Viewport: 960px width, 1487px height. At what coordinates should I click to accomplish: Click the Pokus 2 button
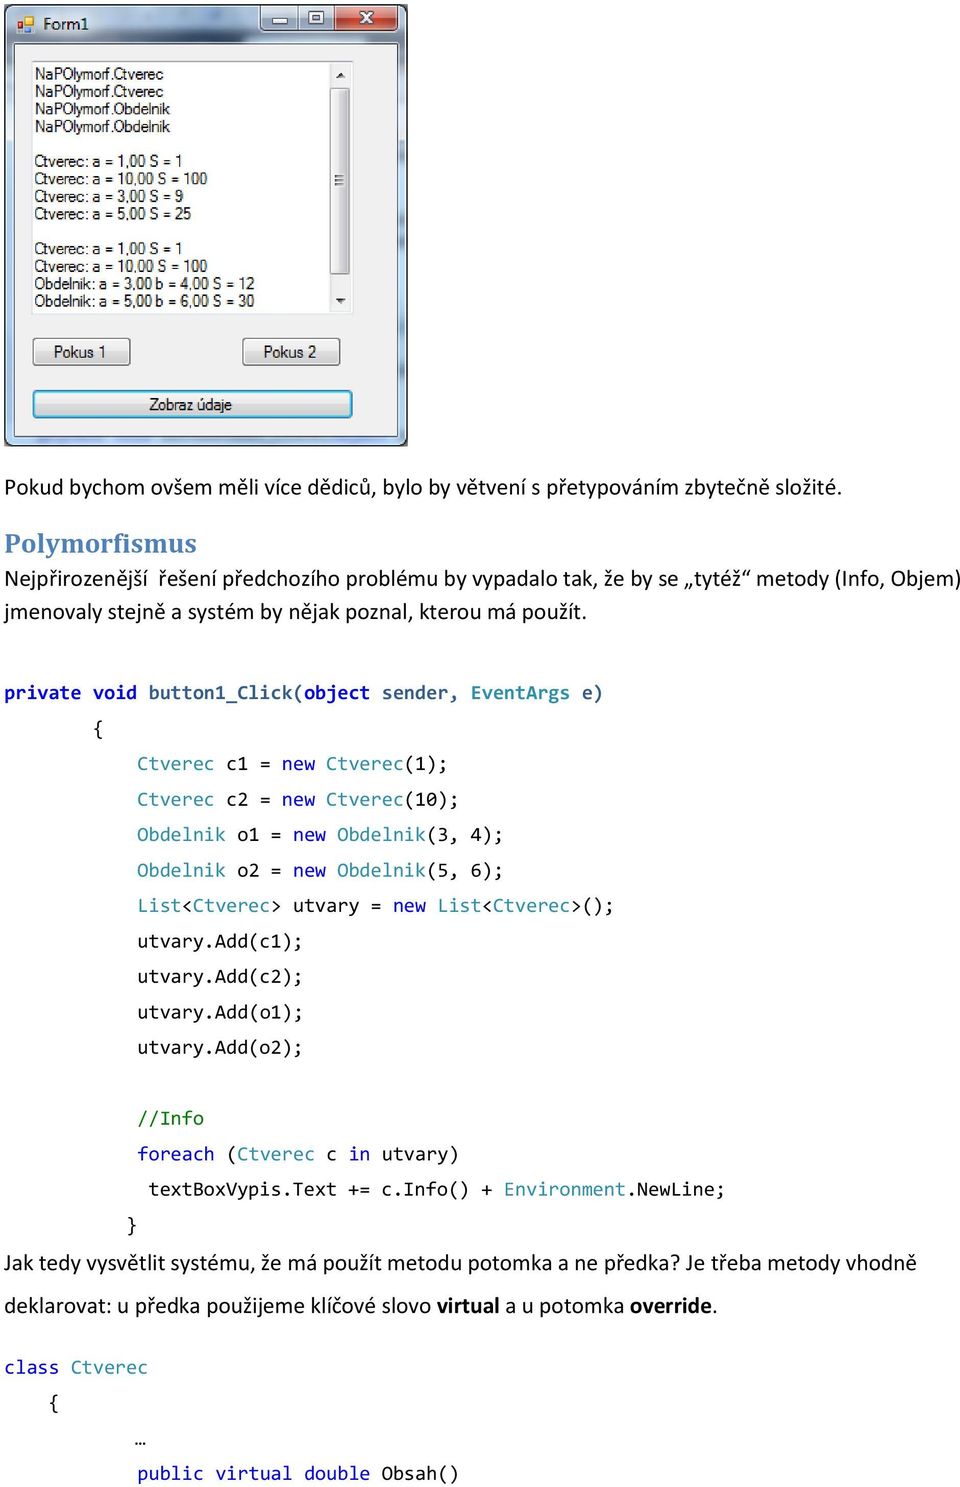click(290, 352)
